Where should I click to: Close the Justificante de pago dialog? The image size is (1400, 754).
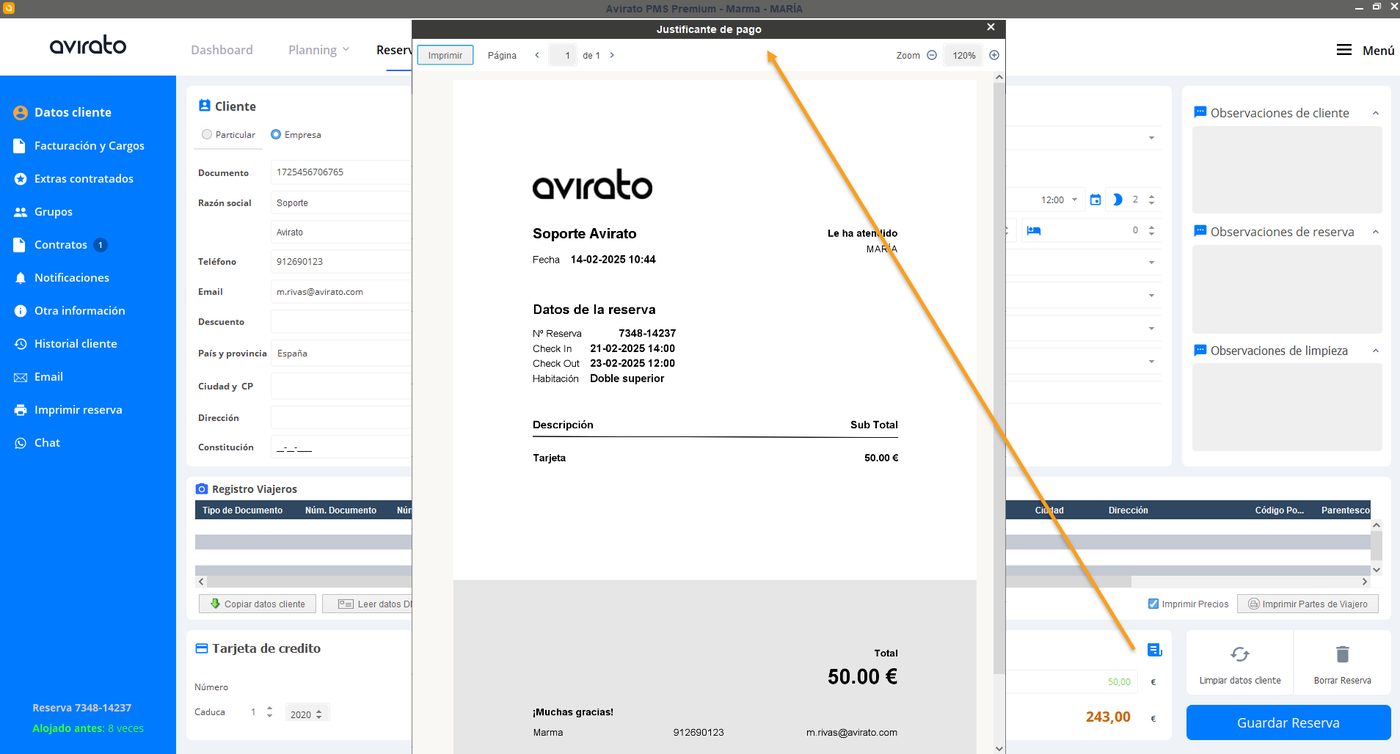(991, 28)
